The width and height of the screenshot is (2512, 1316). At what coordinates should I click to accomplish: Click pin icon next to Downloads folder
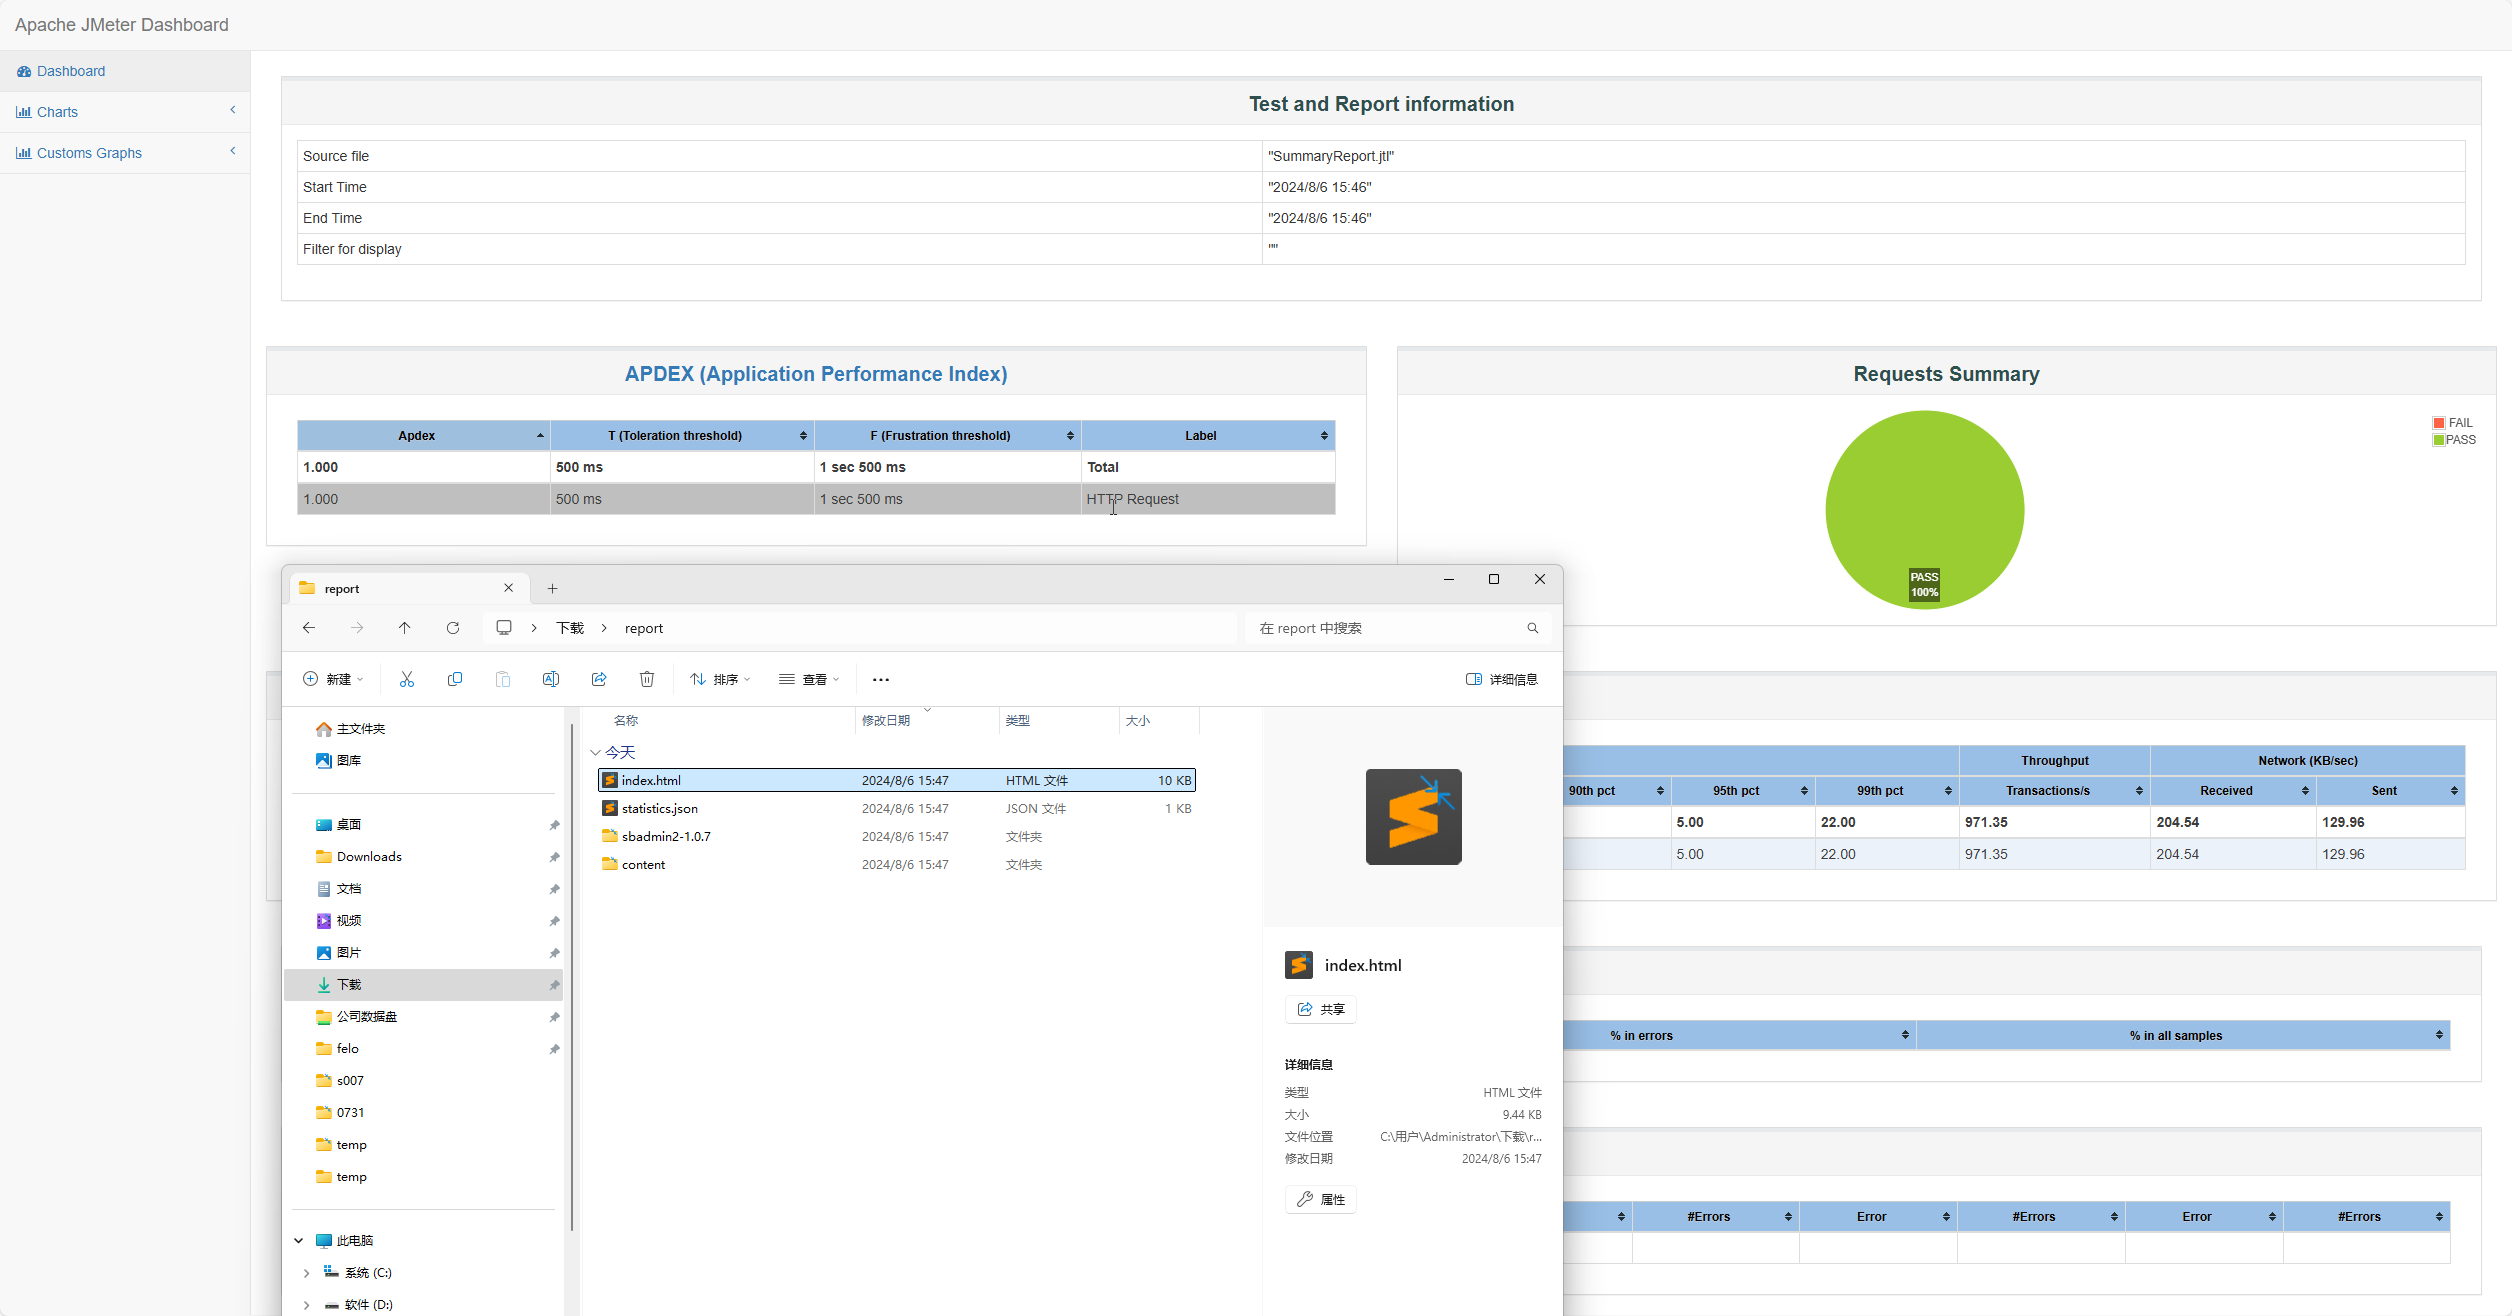554,857
